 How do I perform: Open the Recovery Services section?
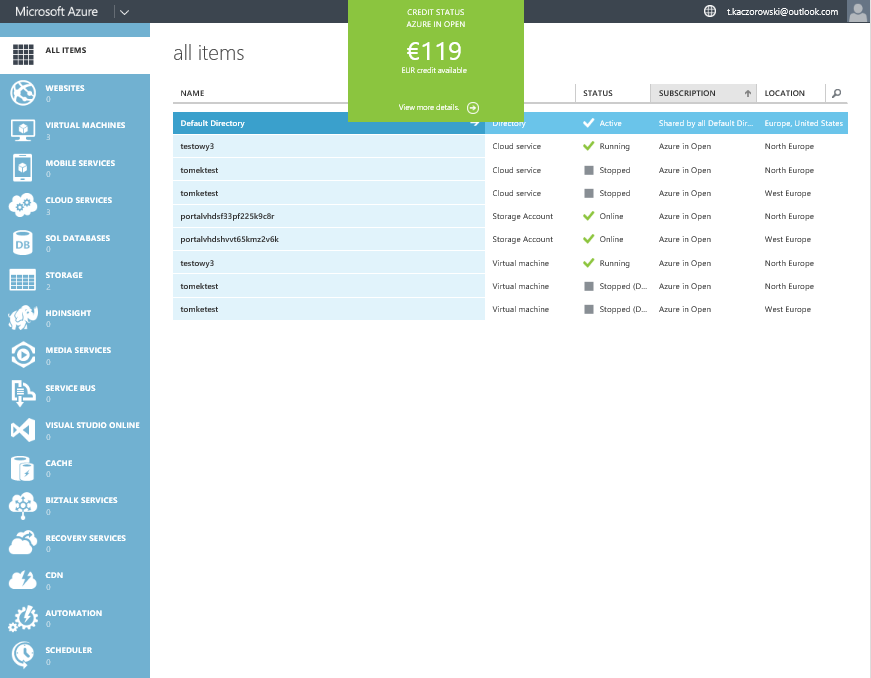75,543
